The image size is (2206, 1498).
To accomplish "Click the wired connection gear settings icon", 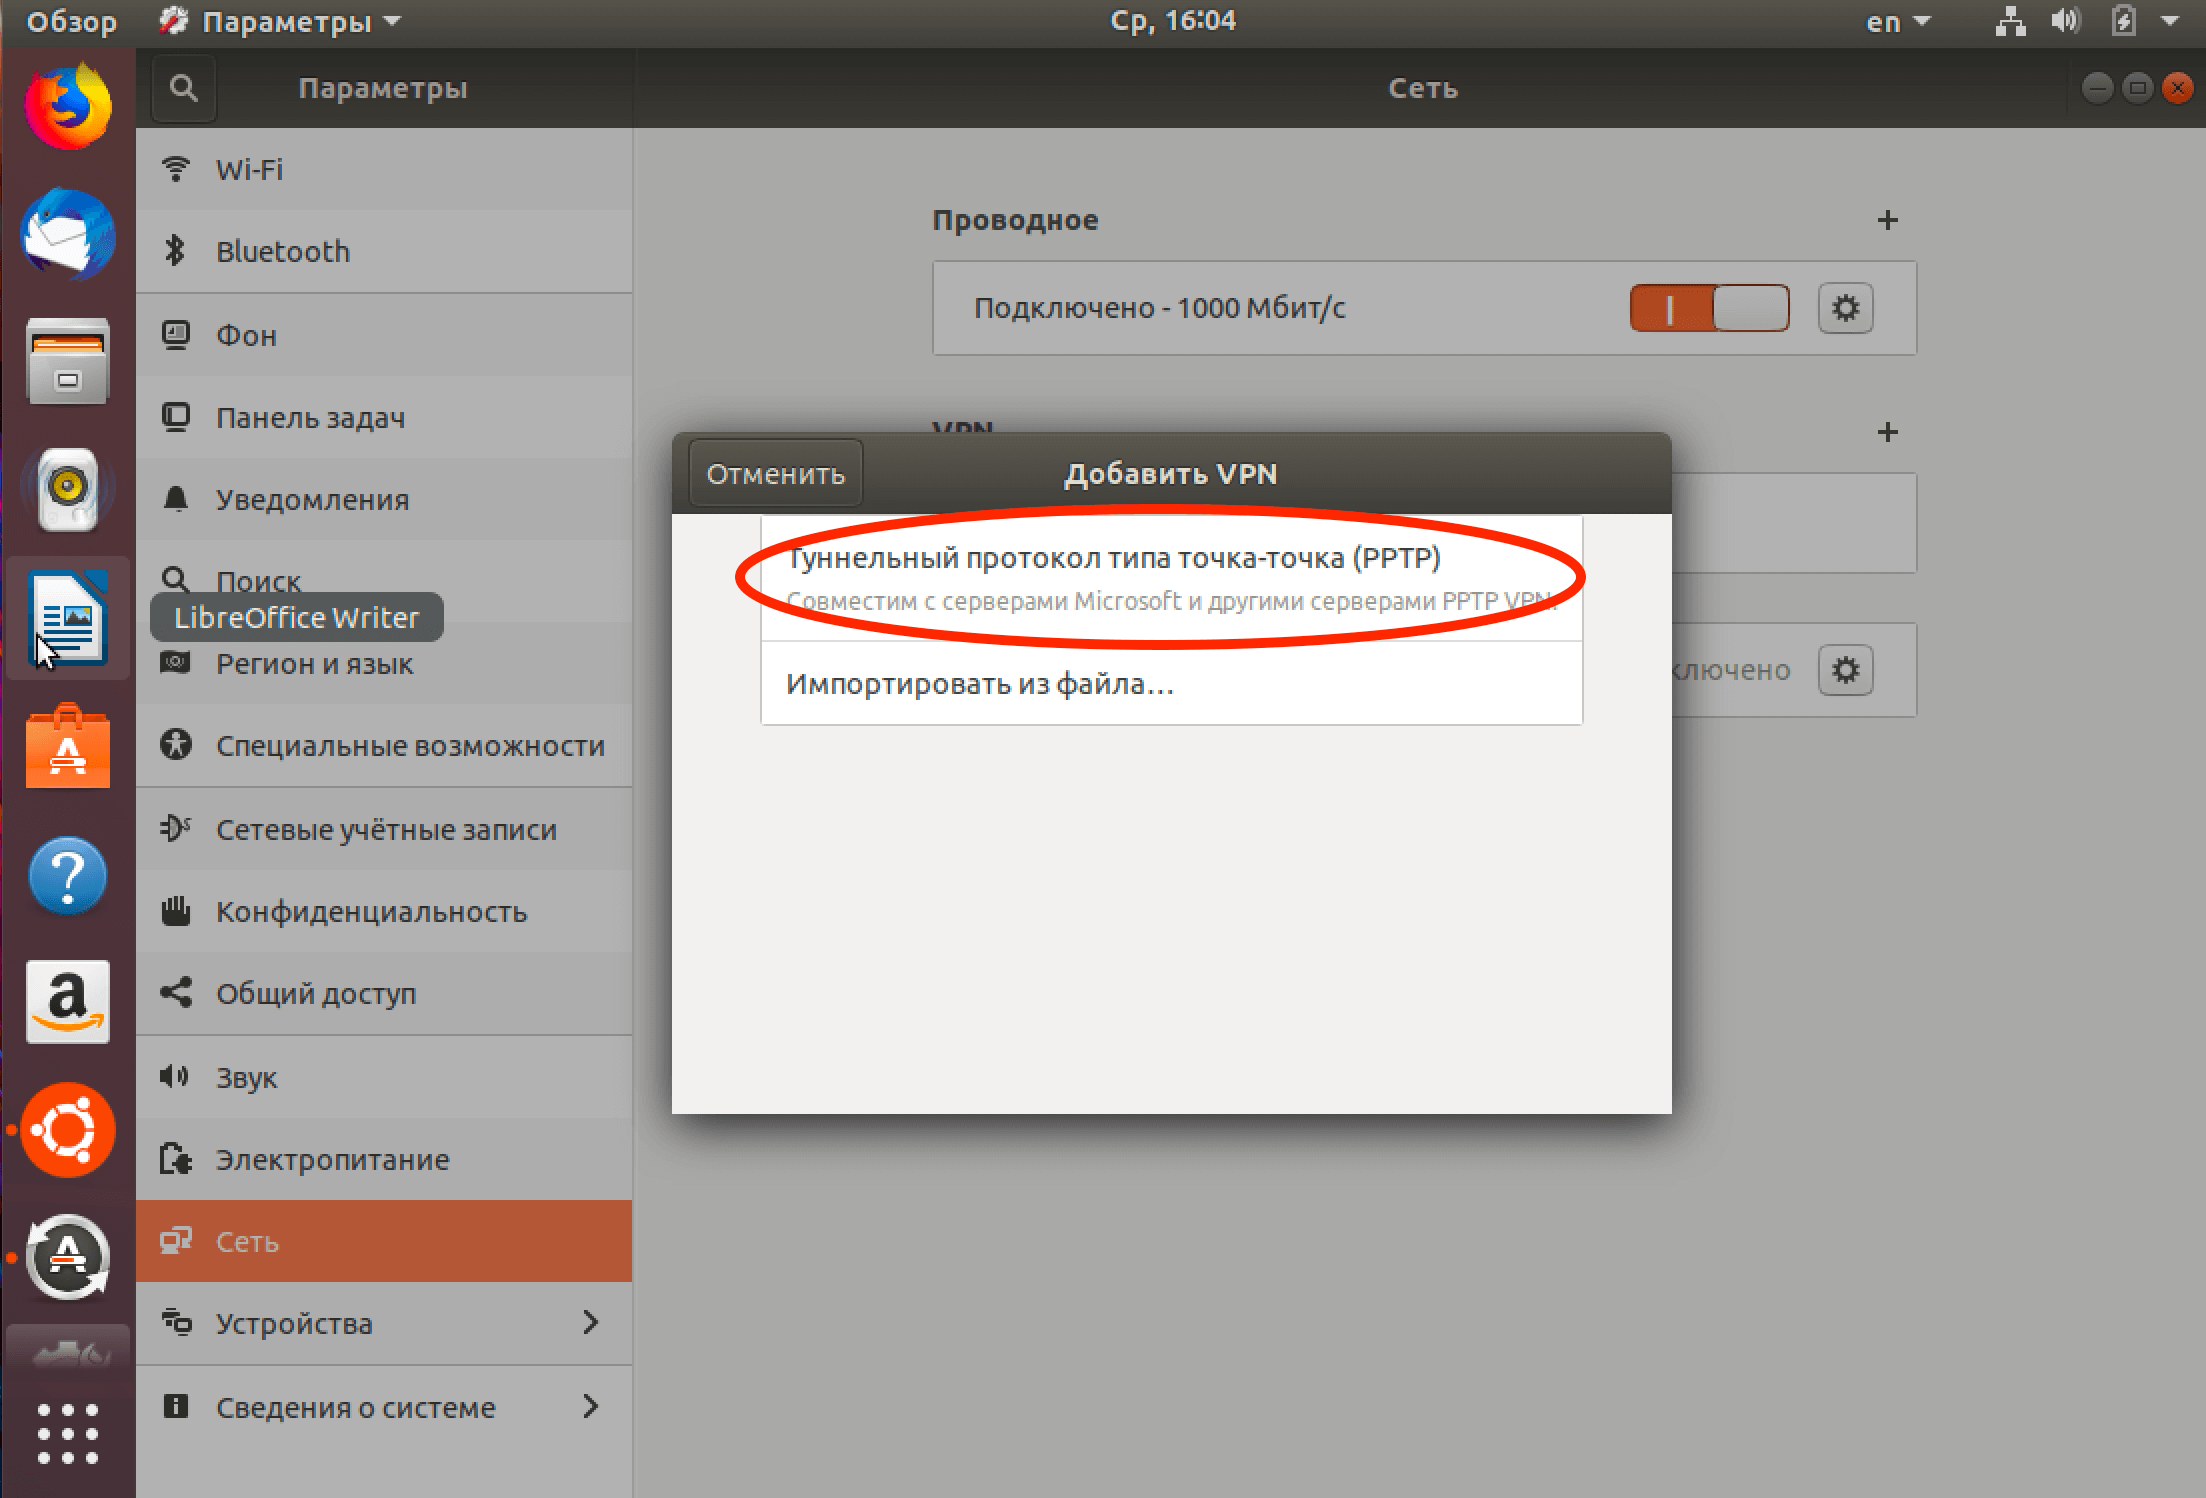I will tap(1850, 308).
